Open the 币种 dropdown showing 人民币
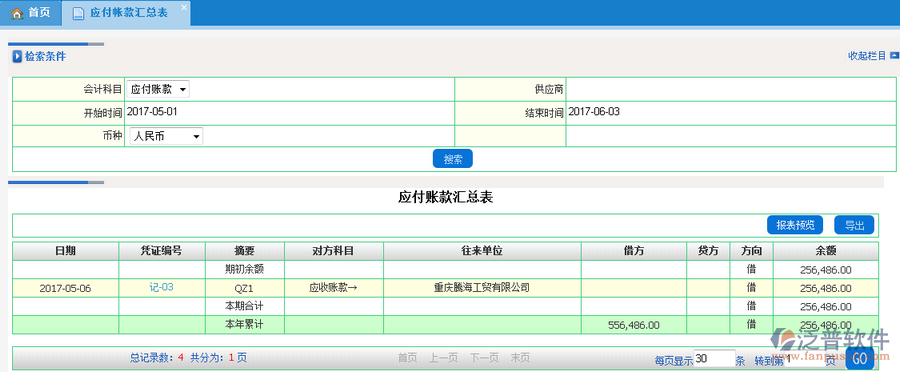Image resolution: width=900 pixels, height=372 pixels. [x=166, y=137]
